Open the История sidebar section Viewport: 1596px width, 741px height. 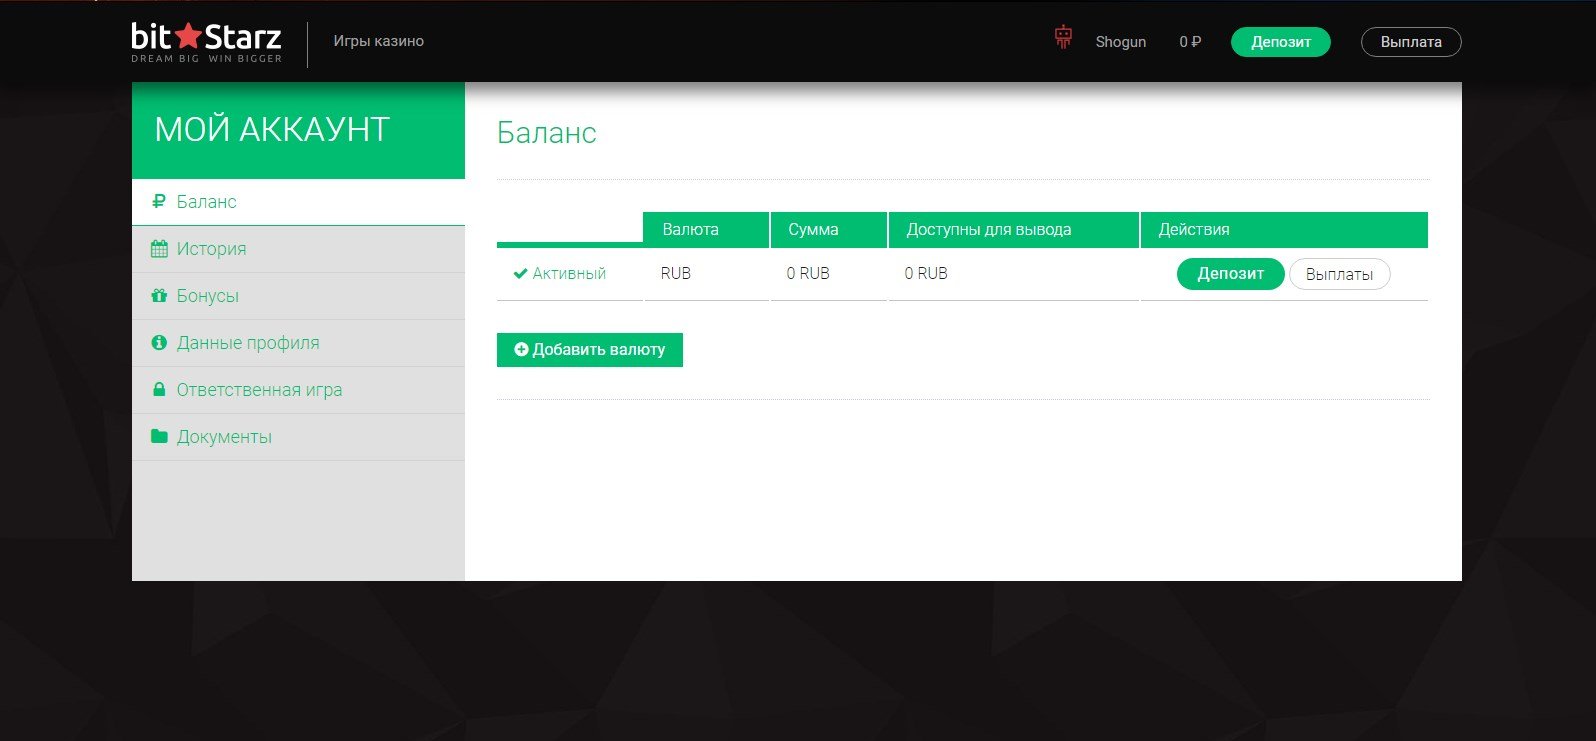click(x=298, y=249)
